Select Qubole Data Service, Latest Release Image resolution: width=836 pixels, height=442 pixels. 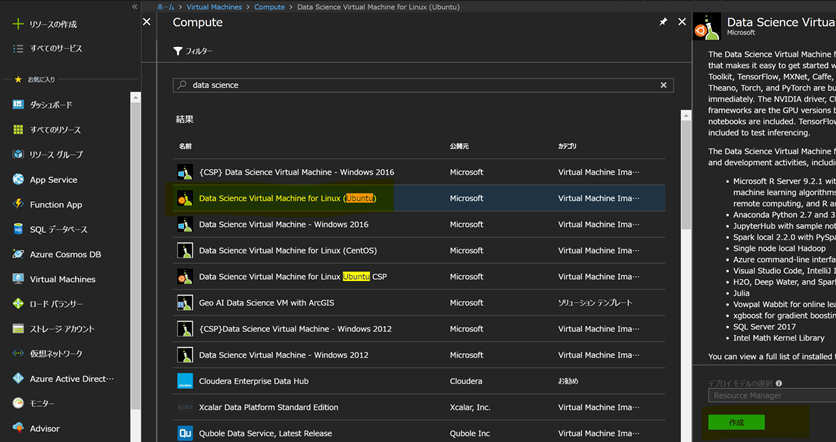pos(419,433)
